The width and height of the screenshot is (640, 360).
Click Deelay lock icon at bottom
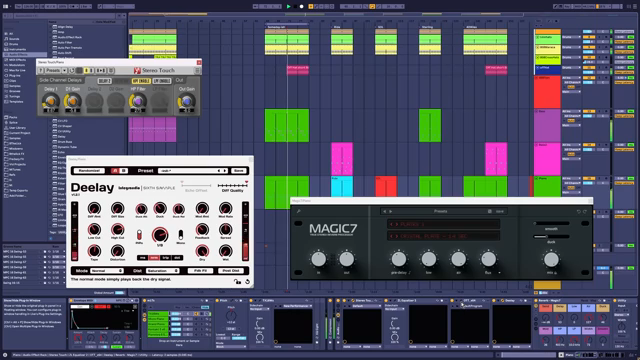[237, 281]
